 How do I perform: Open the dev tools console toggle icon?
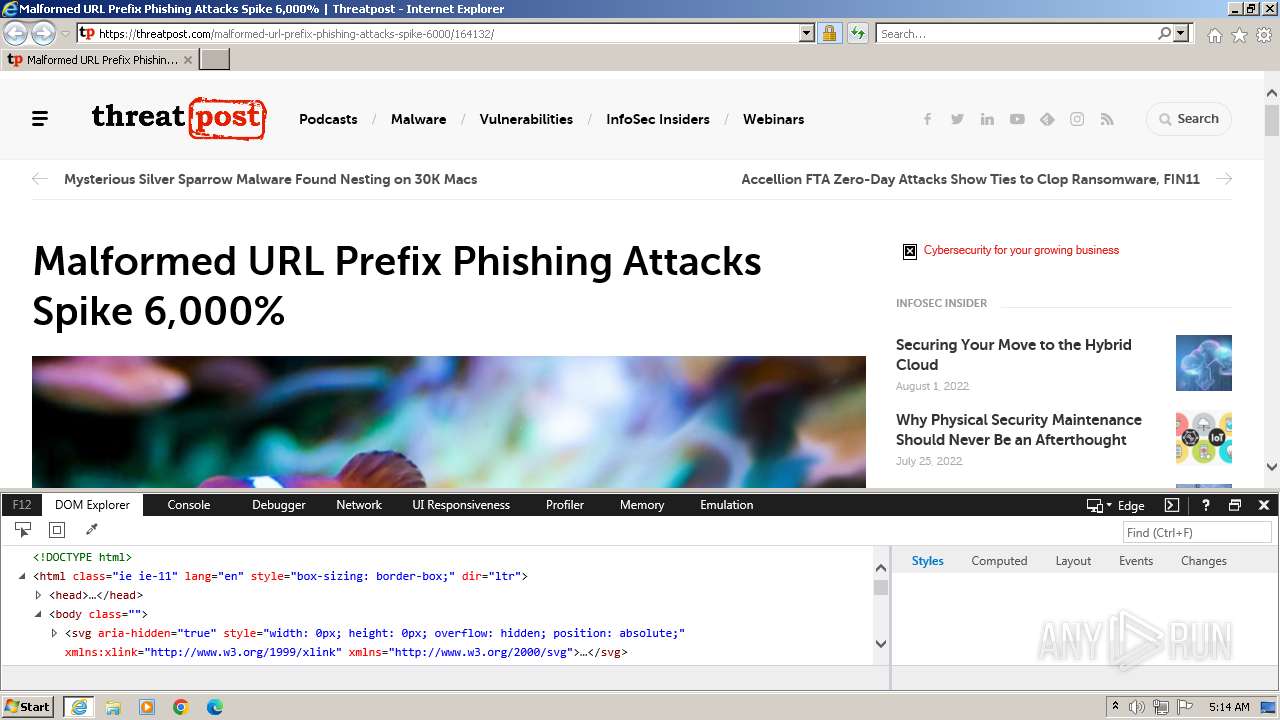pyautogui.click(x=1172, y=505)
